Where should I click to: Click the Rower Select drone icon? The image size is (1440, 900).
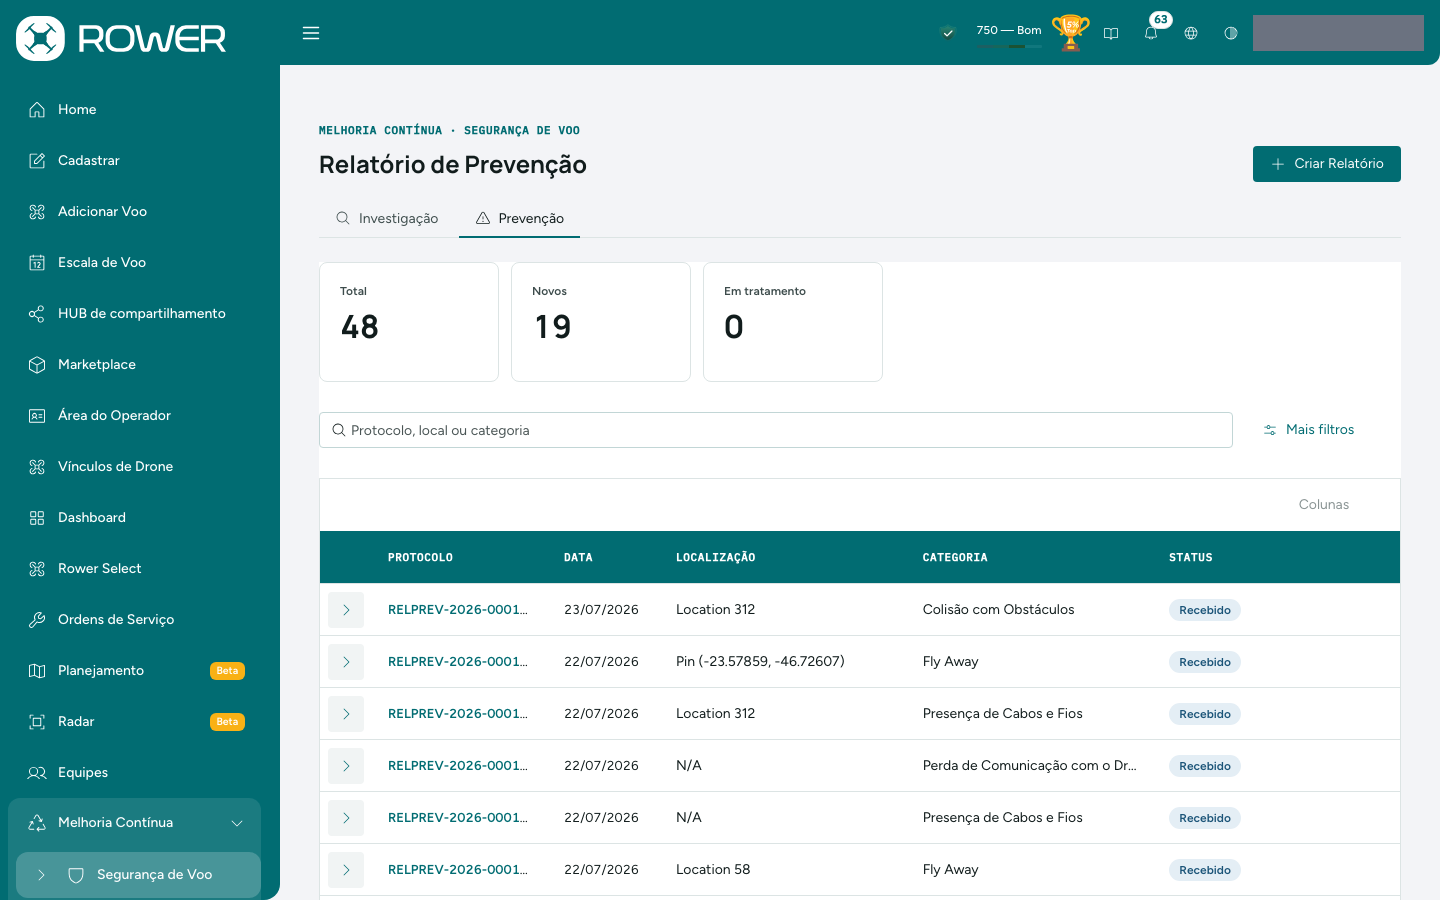37,569
